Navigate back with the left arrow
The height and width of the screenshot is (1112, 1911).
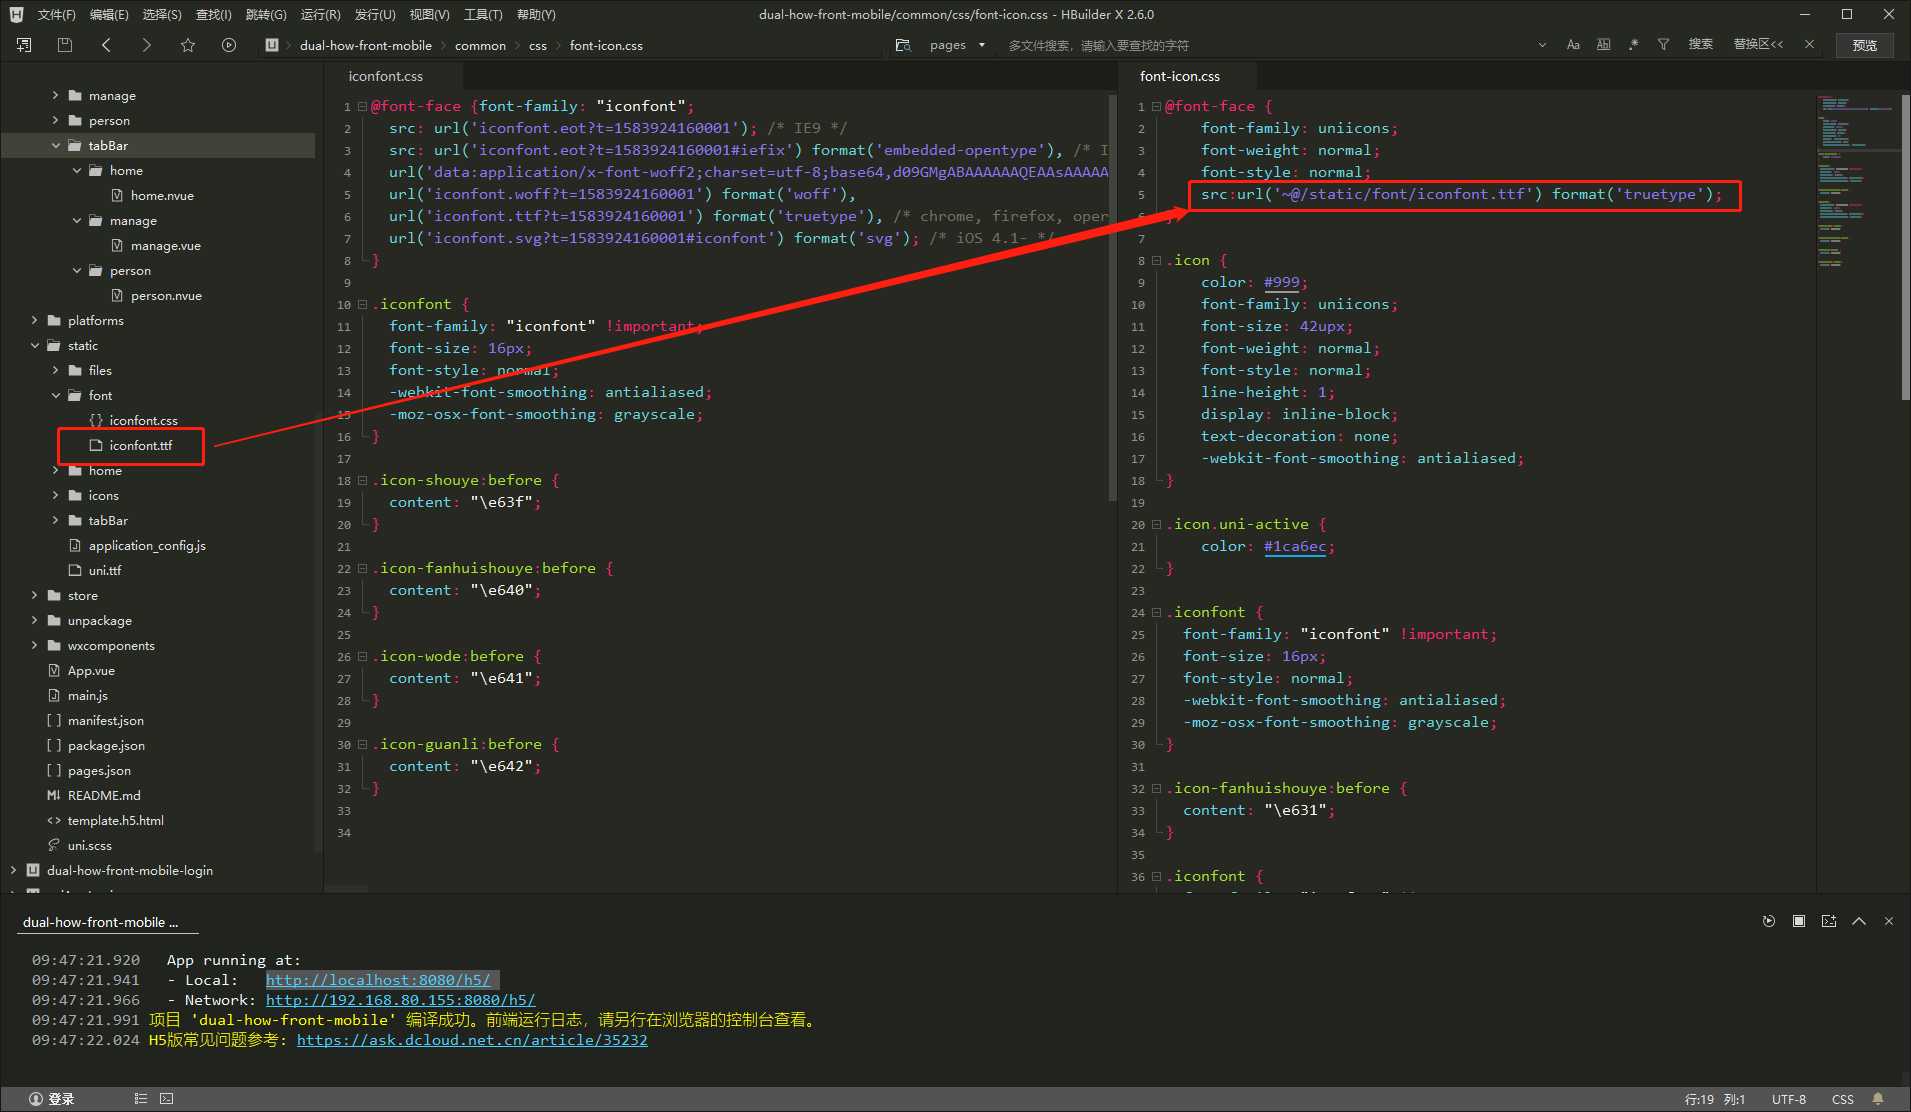click(106, 45)
